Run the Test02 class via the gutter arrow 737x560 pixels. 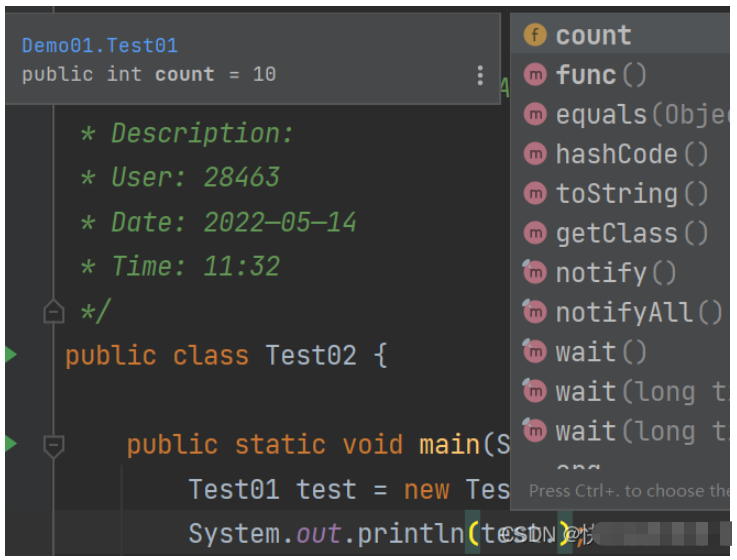(x=10, y=355)
